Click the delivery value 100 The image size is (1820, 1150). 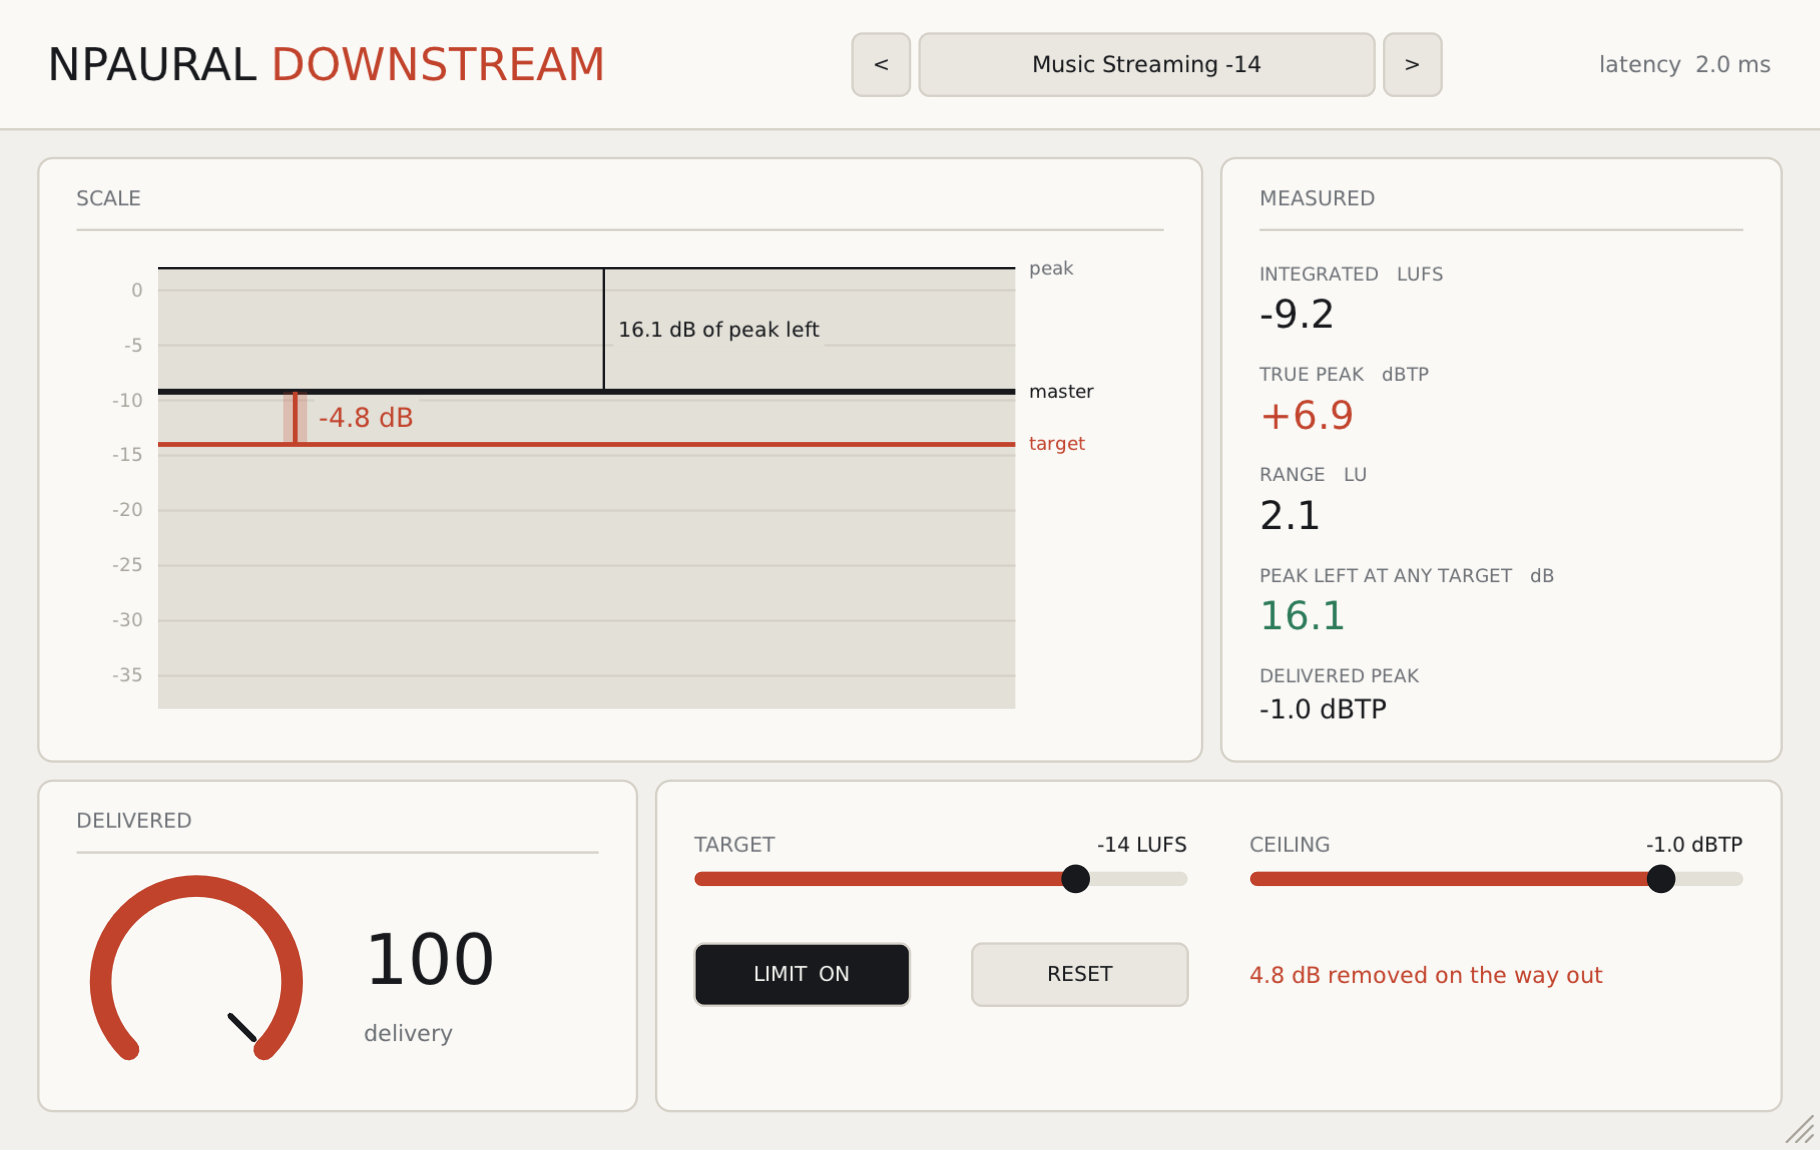pyautogui.click(x=430, y=960)
